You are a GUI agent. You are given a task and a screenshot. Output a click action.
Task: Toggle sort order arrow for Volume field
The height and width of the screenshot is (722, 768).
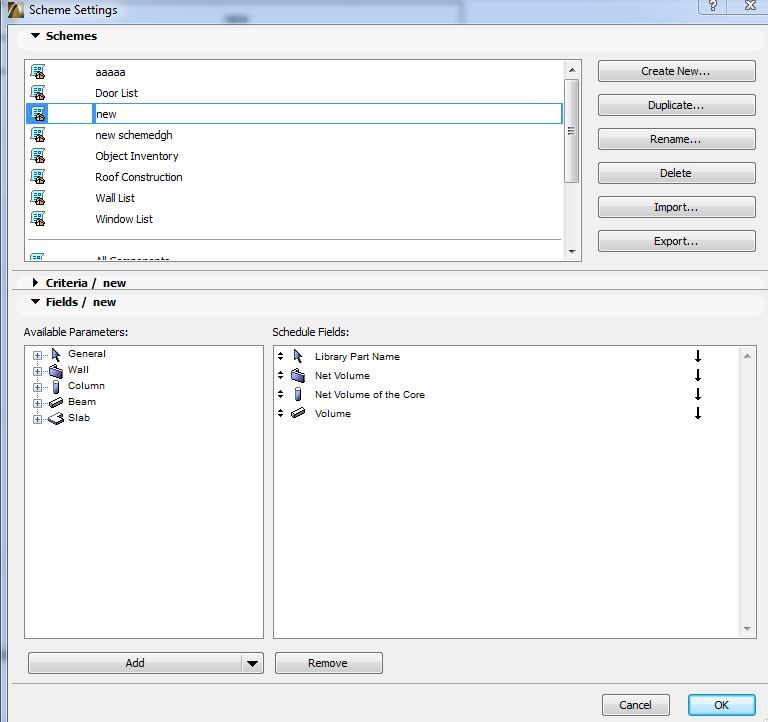[698, 413]
